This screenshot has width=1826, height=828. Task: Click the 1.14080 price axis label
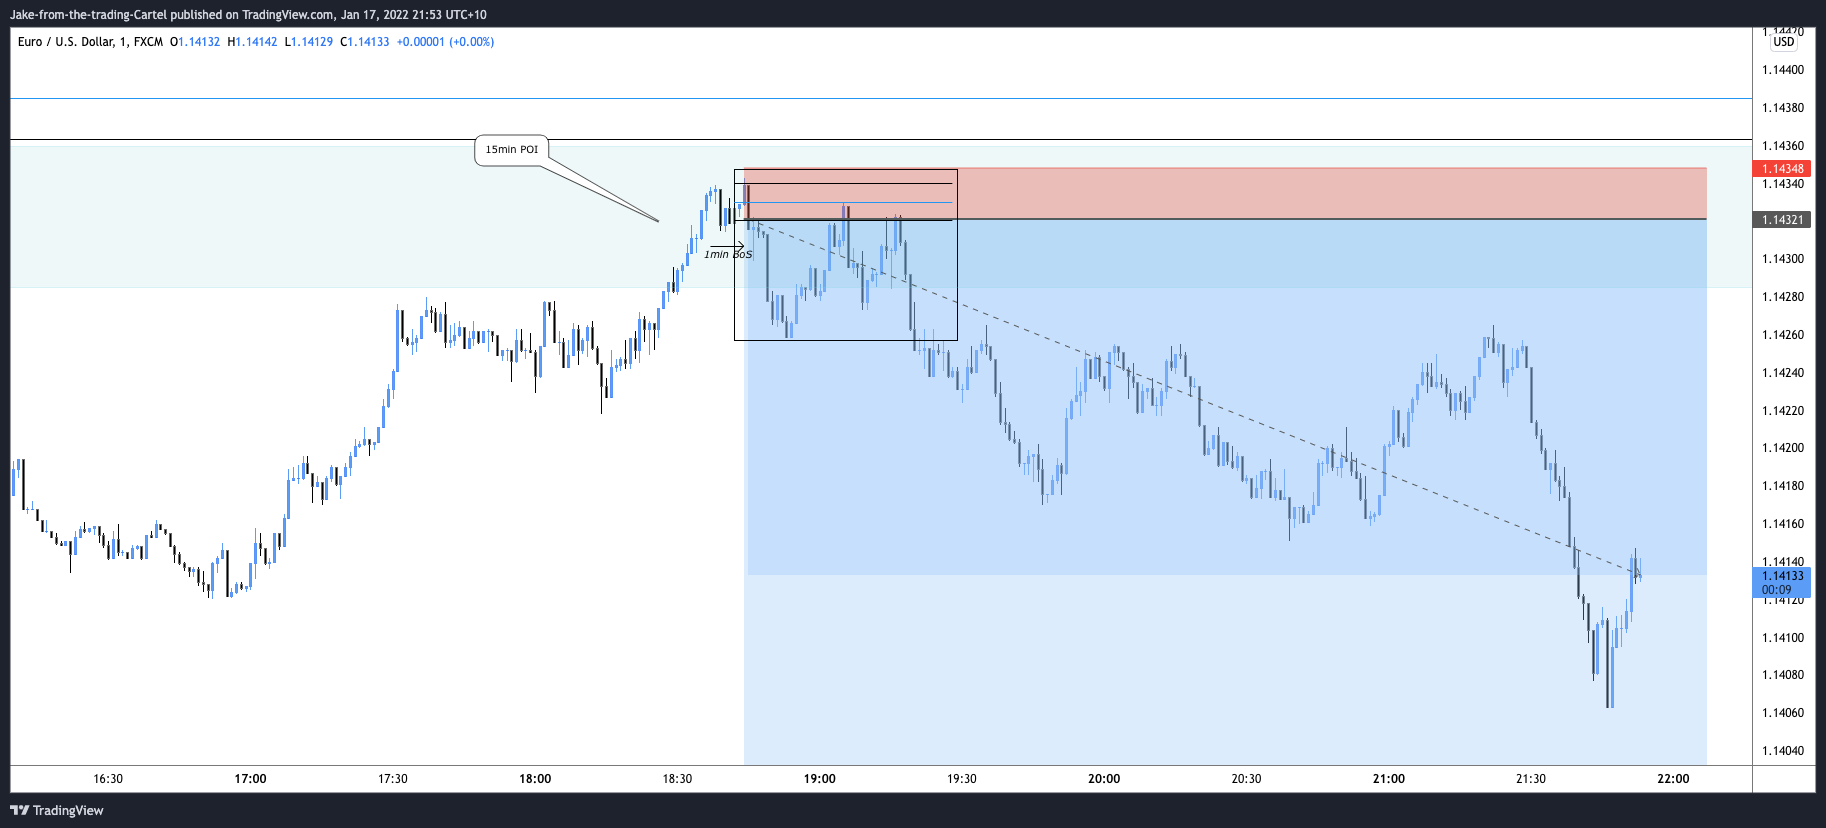click(x=1783, y=675)
